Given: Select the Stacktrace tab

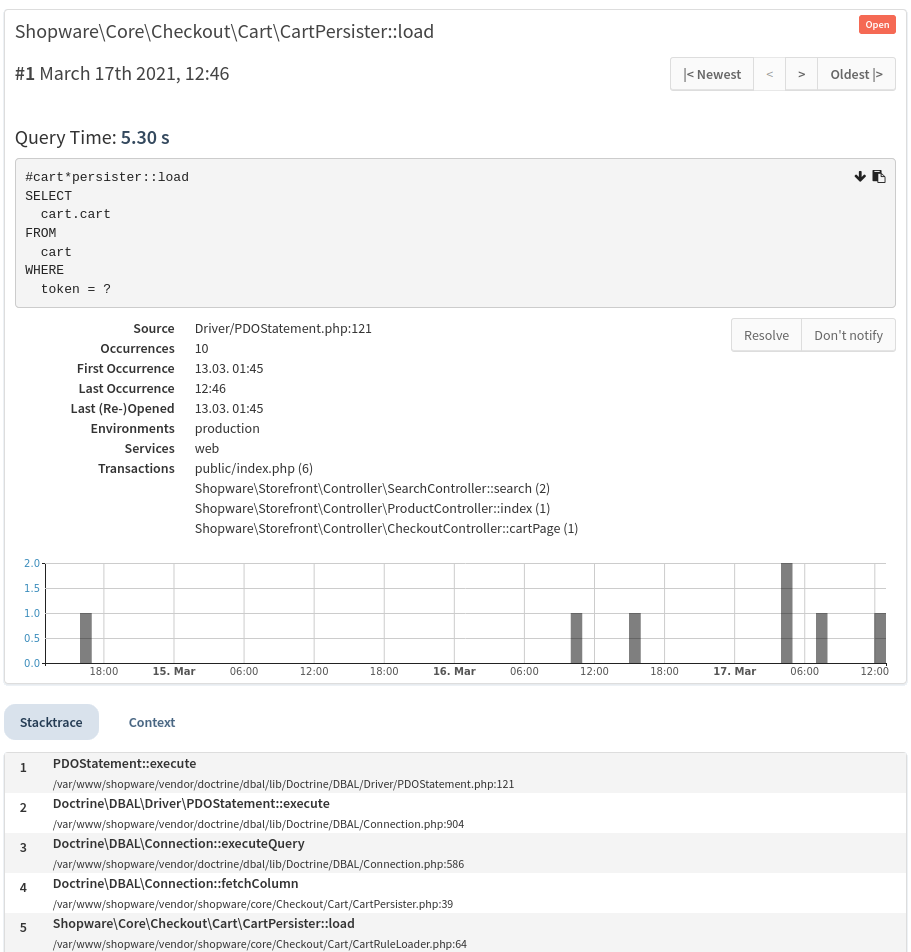Looking at the screenshot, I should click(x=51, y=722).
